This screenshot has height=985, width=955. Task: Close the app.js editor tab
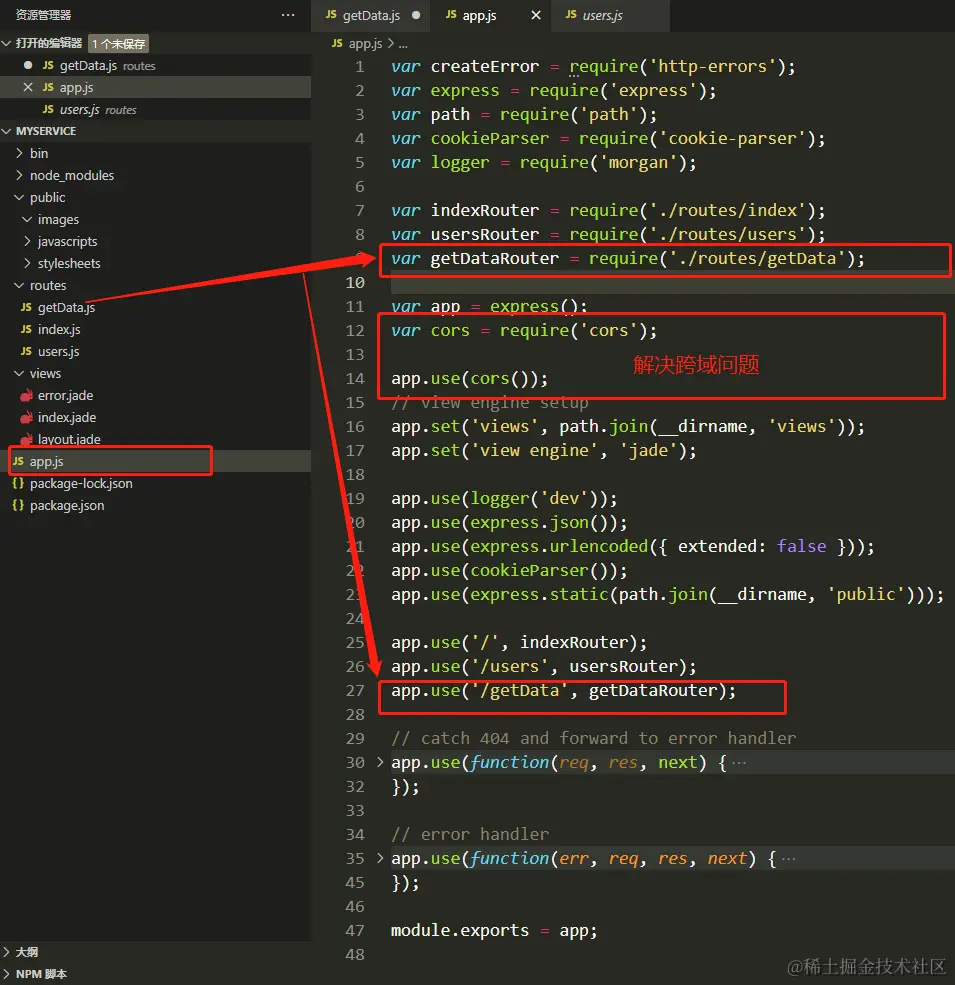(536, 15)
